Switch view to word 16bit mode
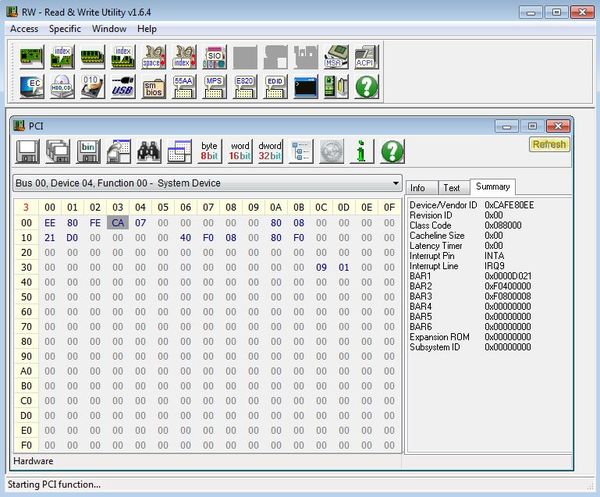The image size is (600, 497). coord(240,151)
